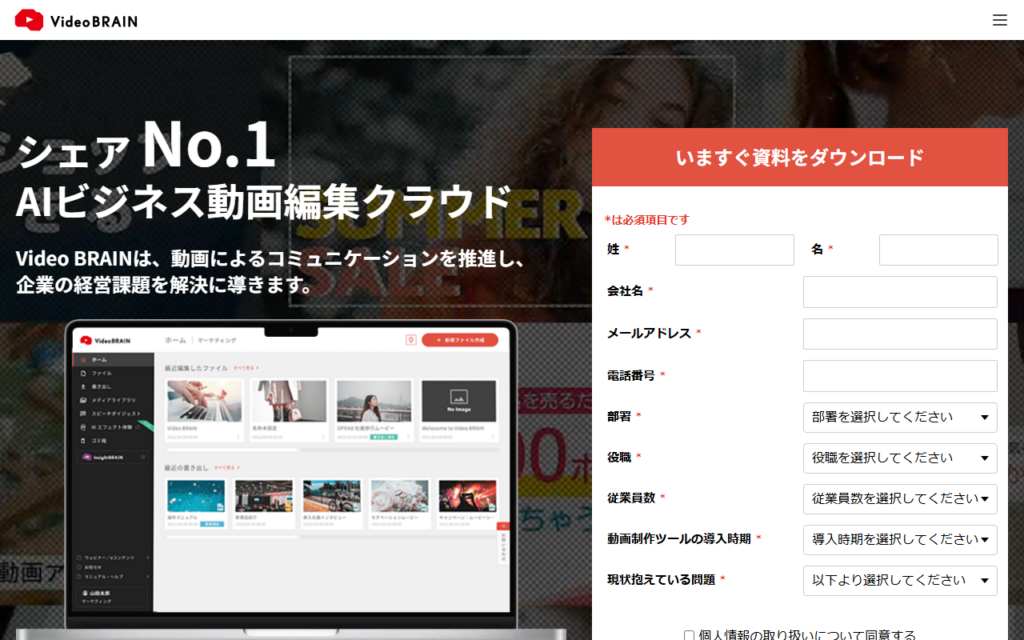Open the 現状抱えている問題 dropdown
The image size is (1024, 640).
click(899, 580)
